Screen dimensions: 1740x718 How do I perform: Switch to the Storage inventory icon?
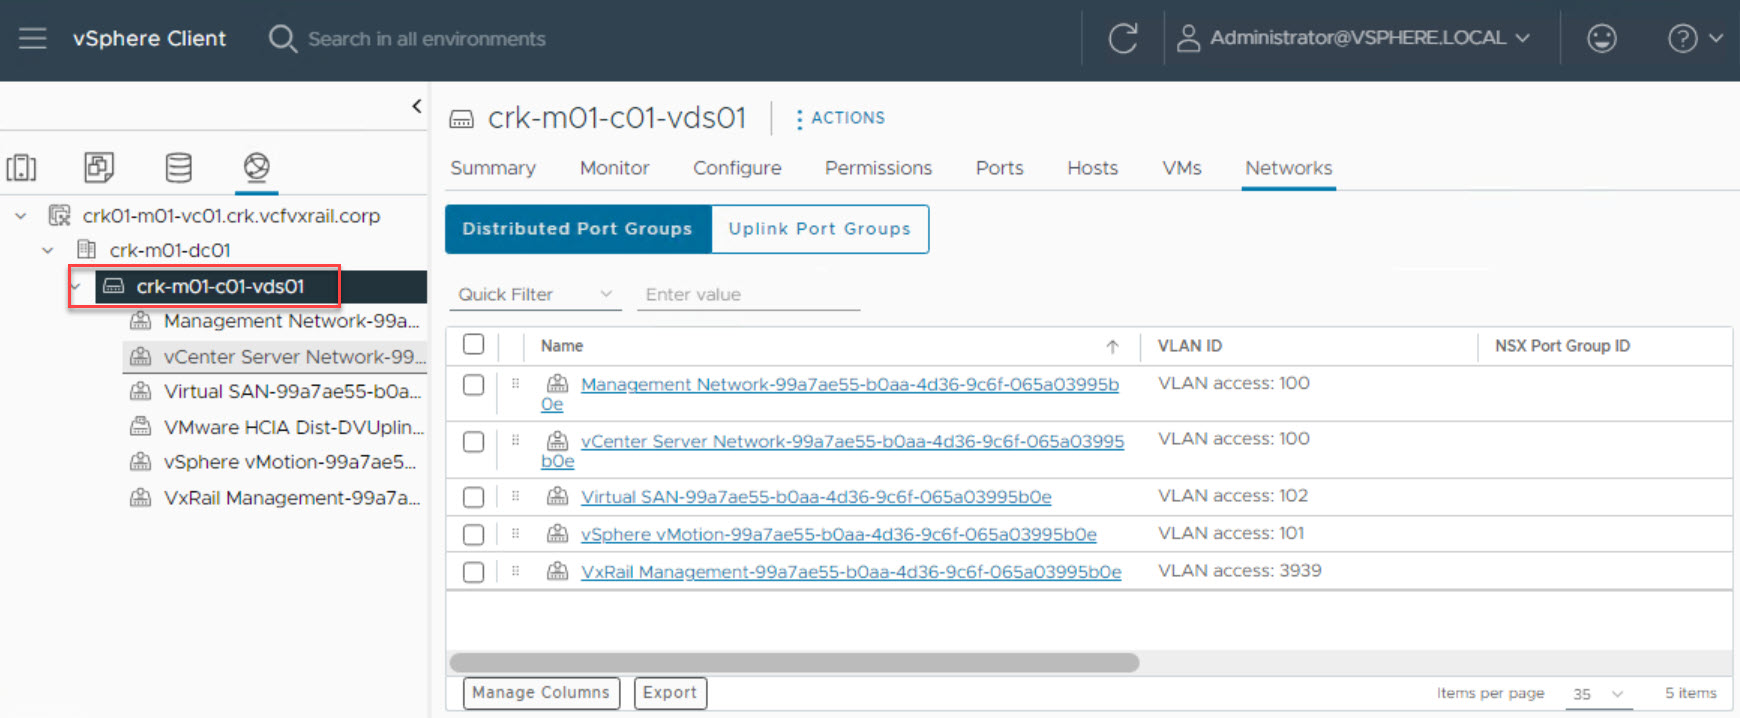point(178,167)
